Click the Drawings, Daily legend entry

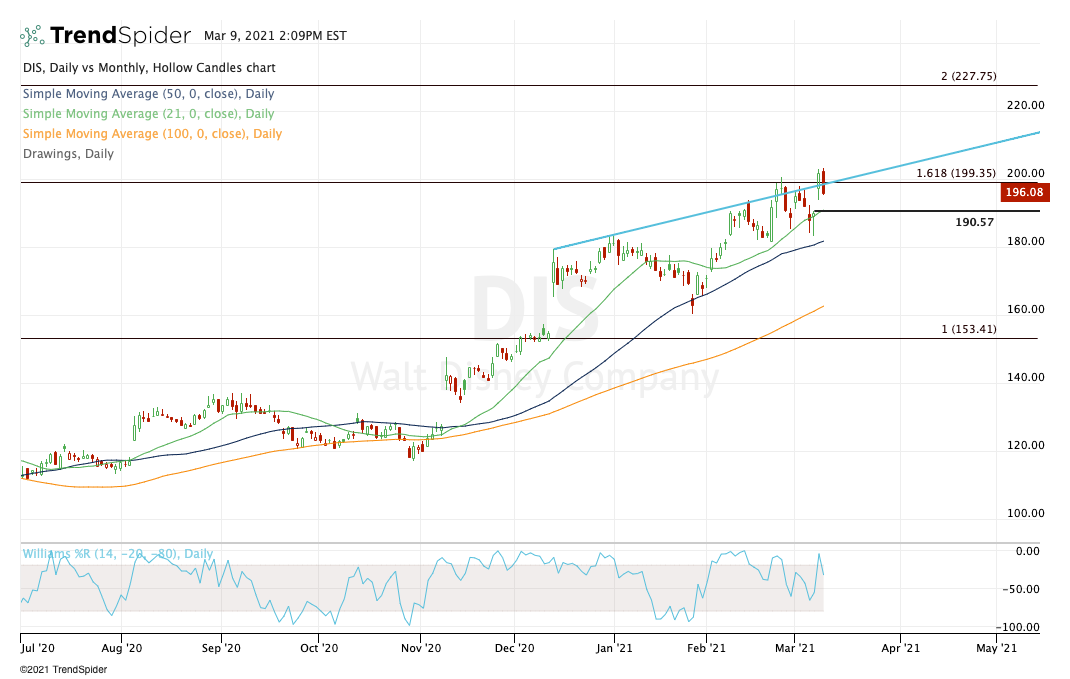tap(67, 154)
